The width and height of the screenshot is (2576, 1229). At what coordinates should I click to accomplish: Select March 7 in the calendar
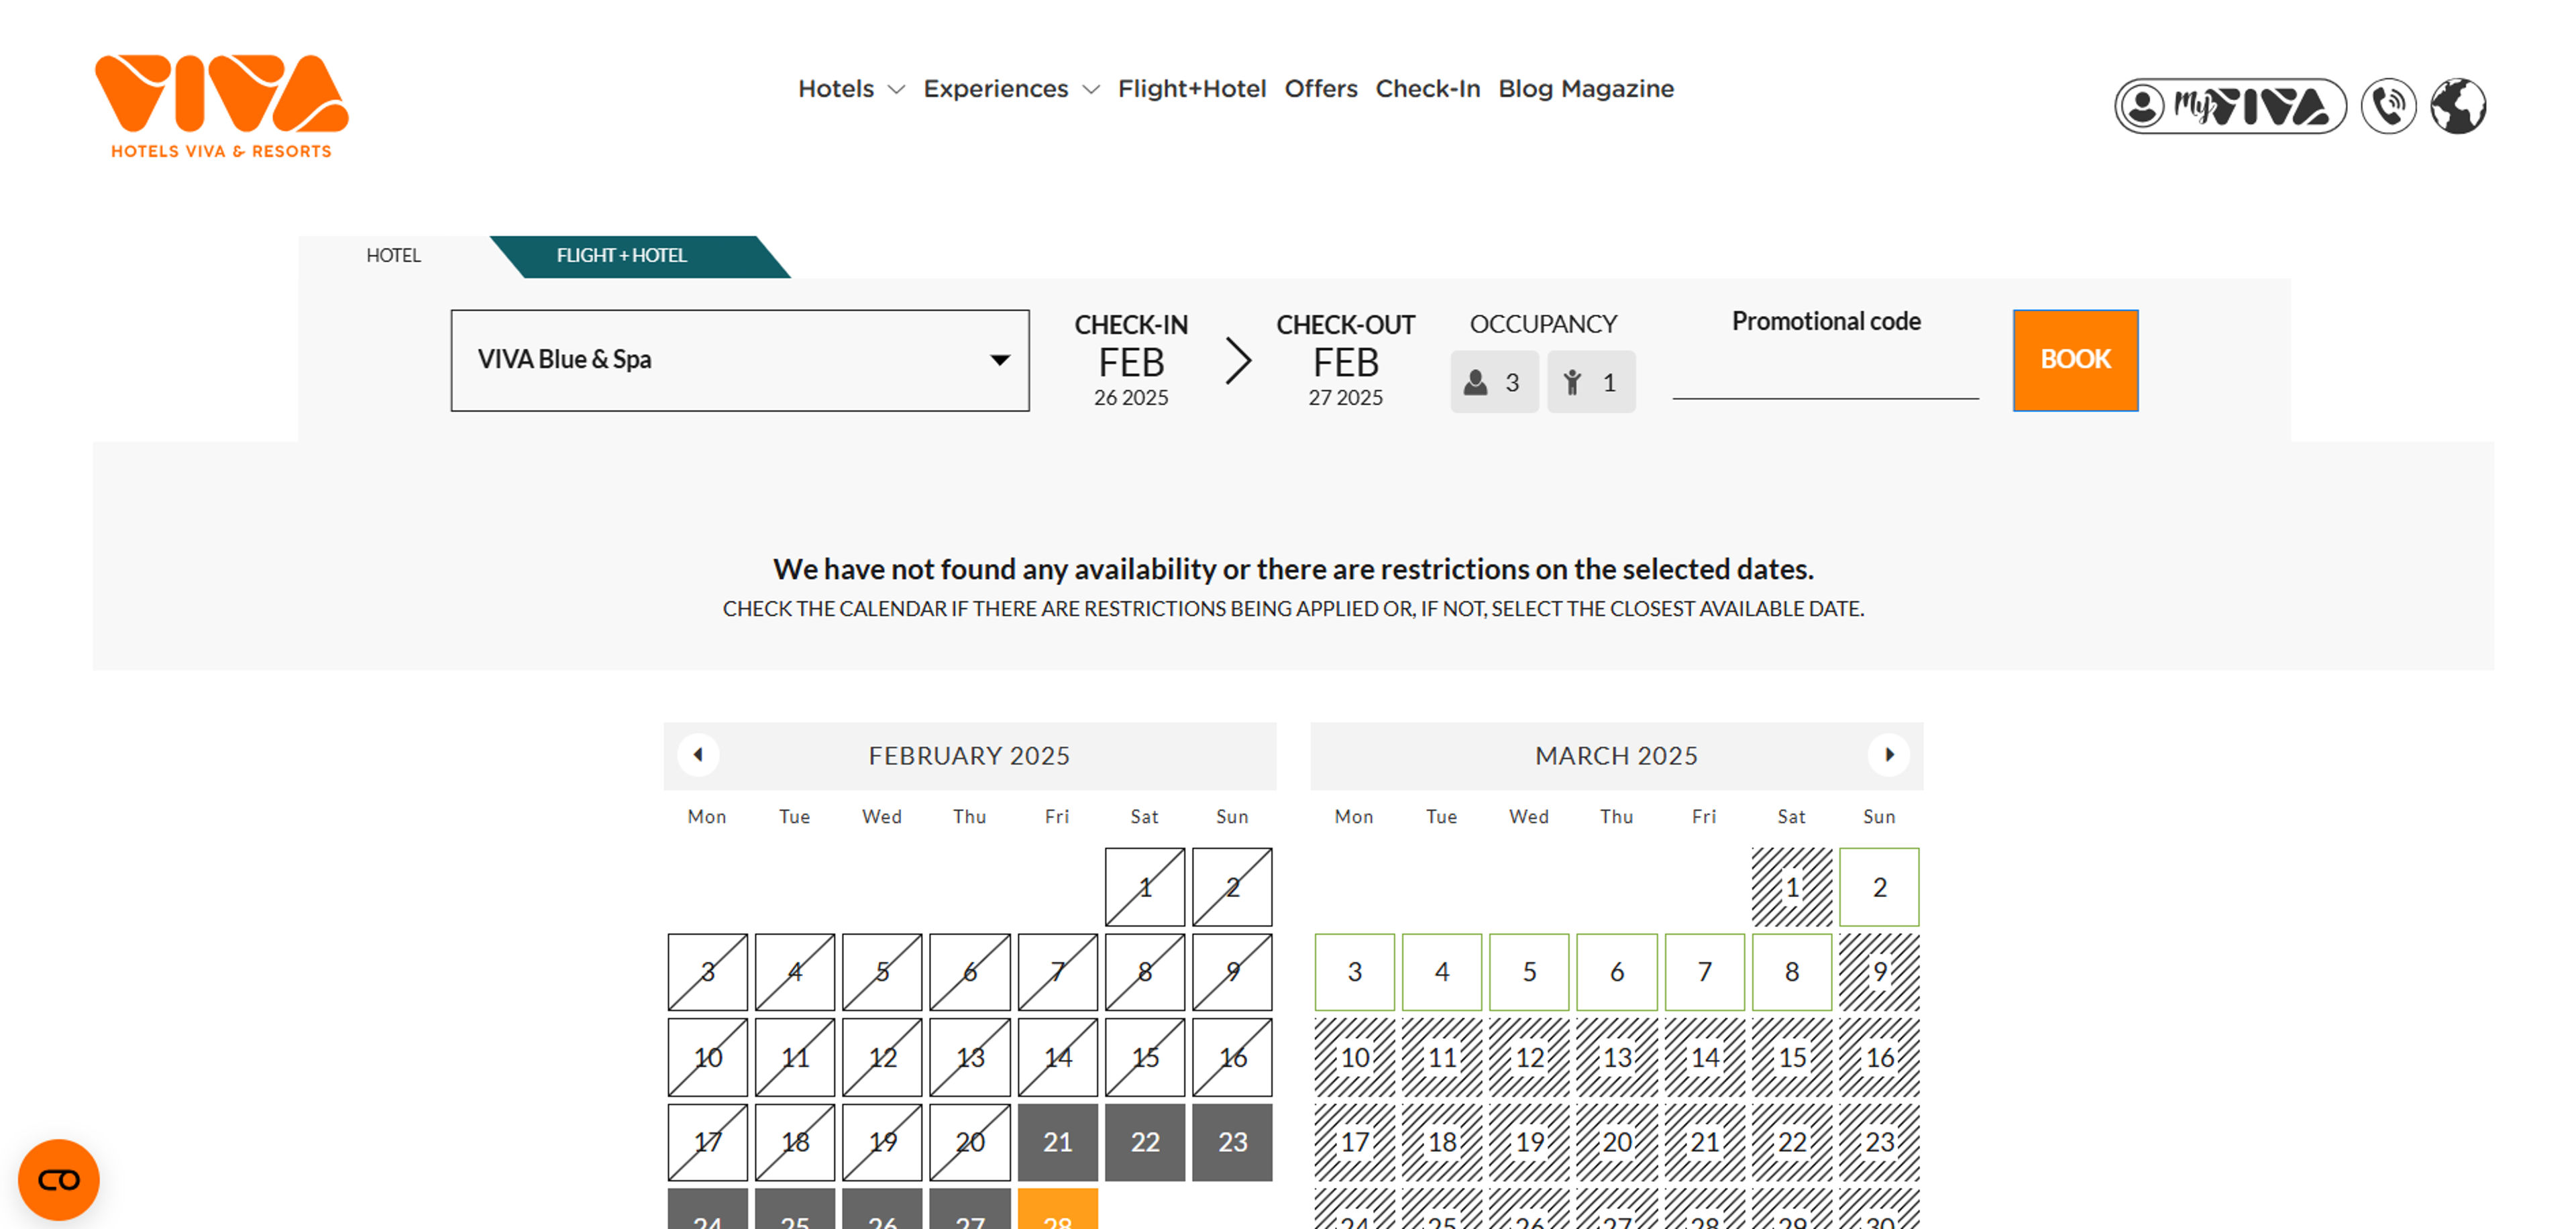1704,972
